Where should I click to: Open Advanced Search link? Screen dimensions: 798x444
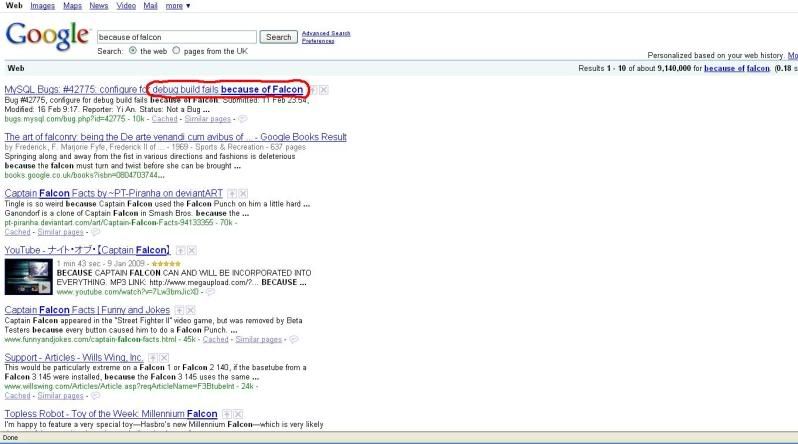[x=326, y=34]
